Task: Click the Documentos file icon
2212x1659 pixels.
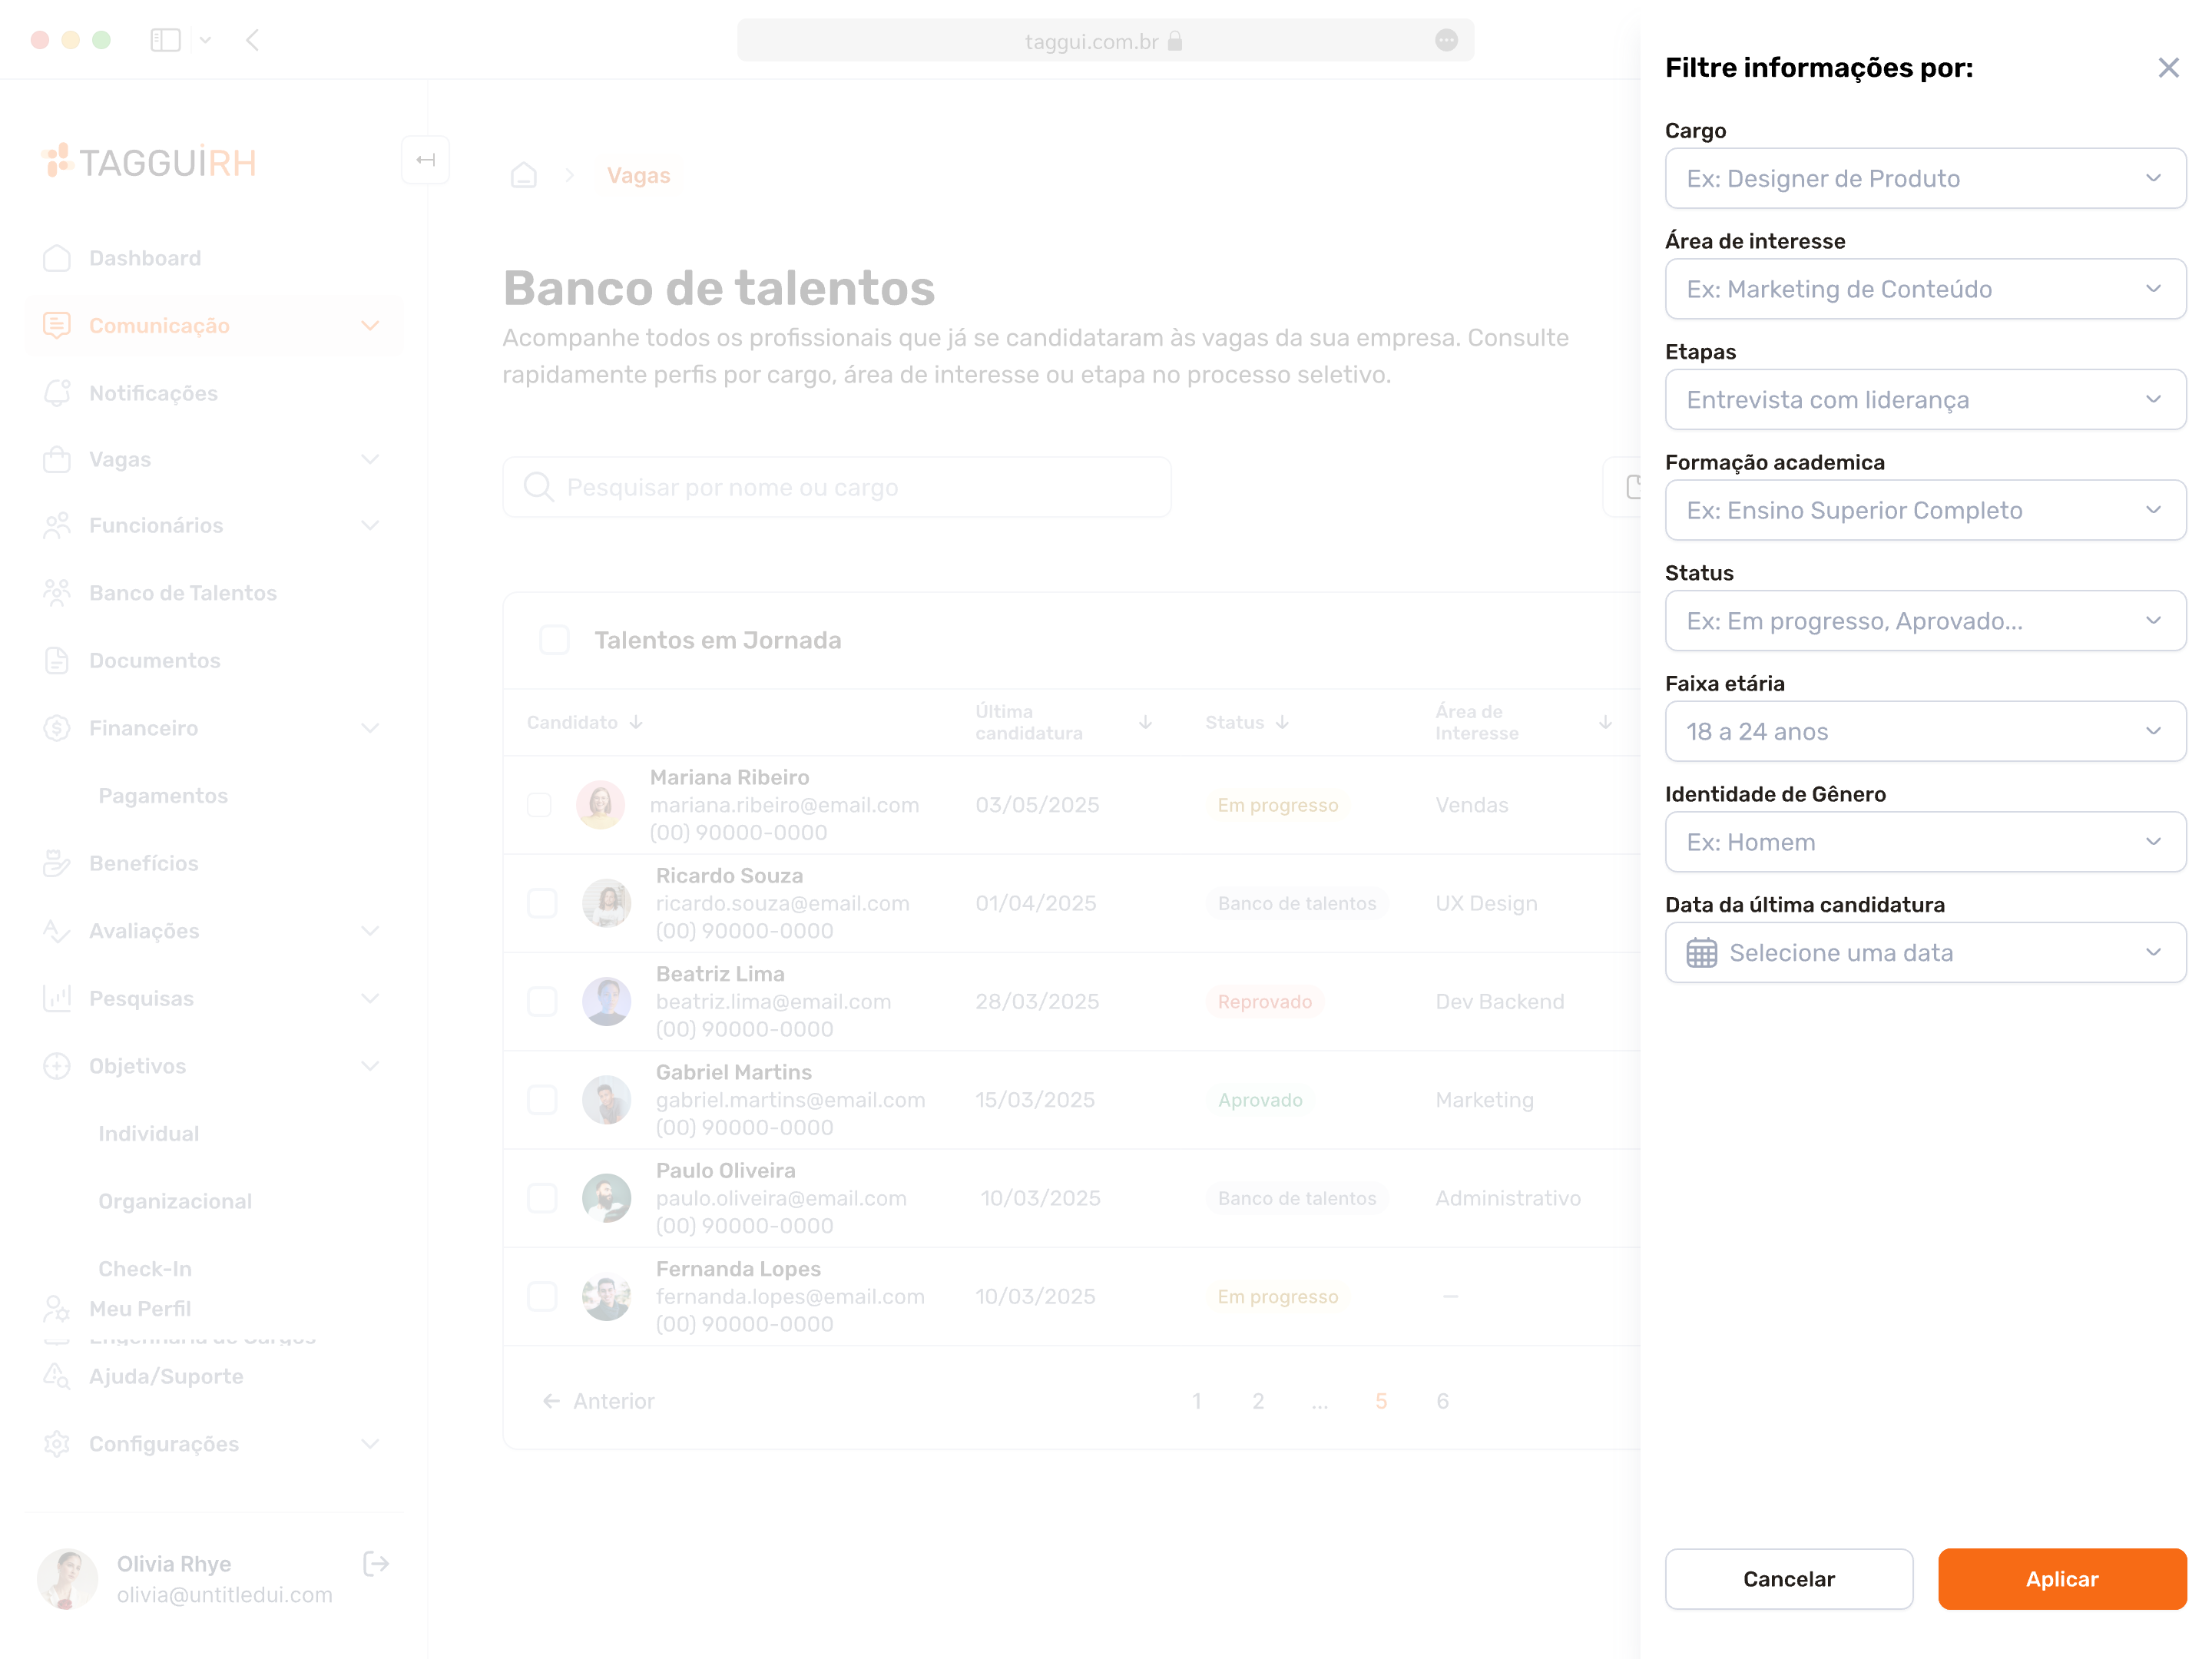Action: tap(57, 661)
